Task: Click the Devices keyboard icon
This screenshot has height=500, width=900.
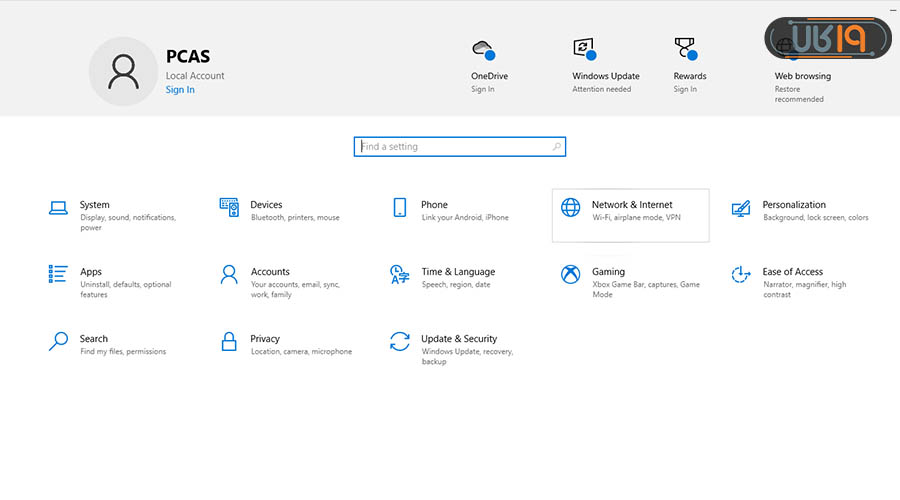Action: [229, 207]
